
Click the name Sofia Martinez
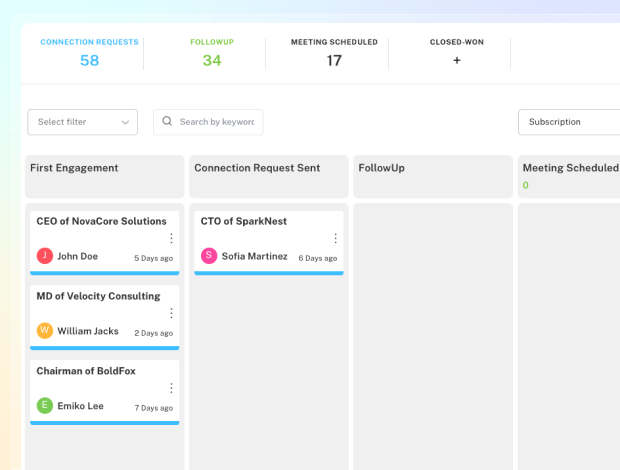tap(255, 256)
